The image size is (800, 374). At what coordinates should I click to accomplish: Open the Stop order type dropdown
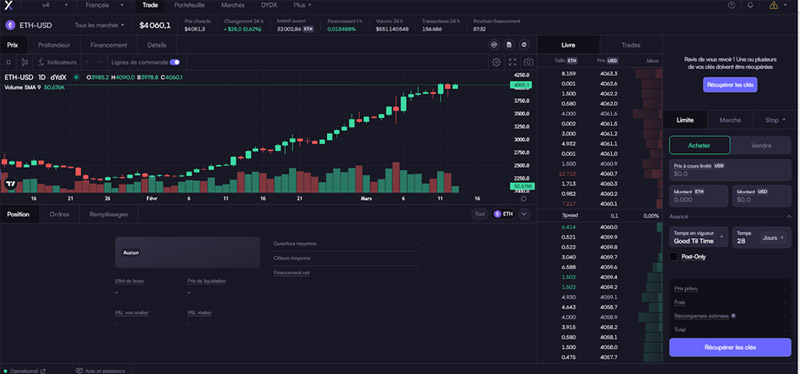pyautogui.click(x=776, y=120)
